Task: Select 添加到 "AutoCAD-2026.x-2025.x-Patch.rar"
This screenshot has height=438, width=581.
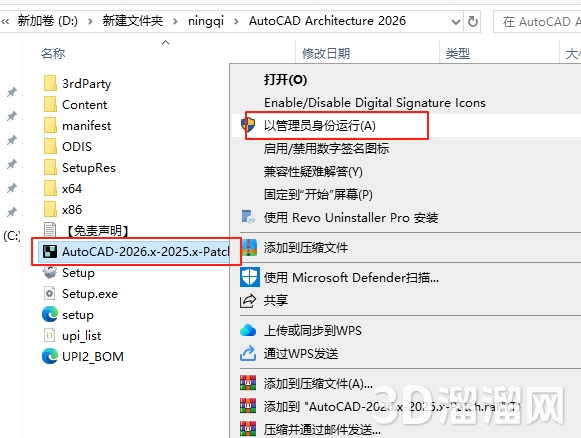Action: [x=392, y=407]
